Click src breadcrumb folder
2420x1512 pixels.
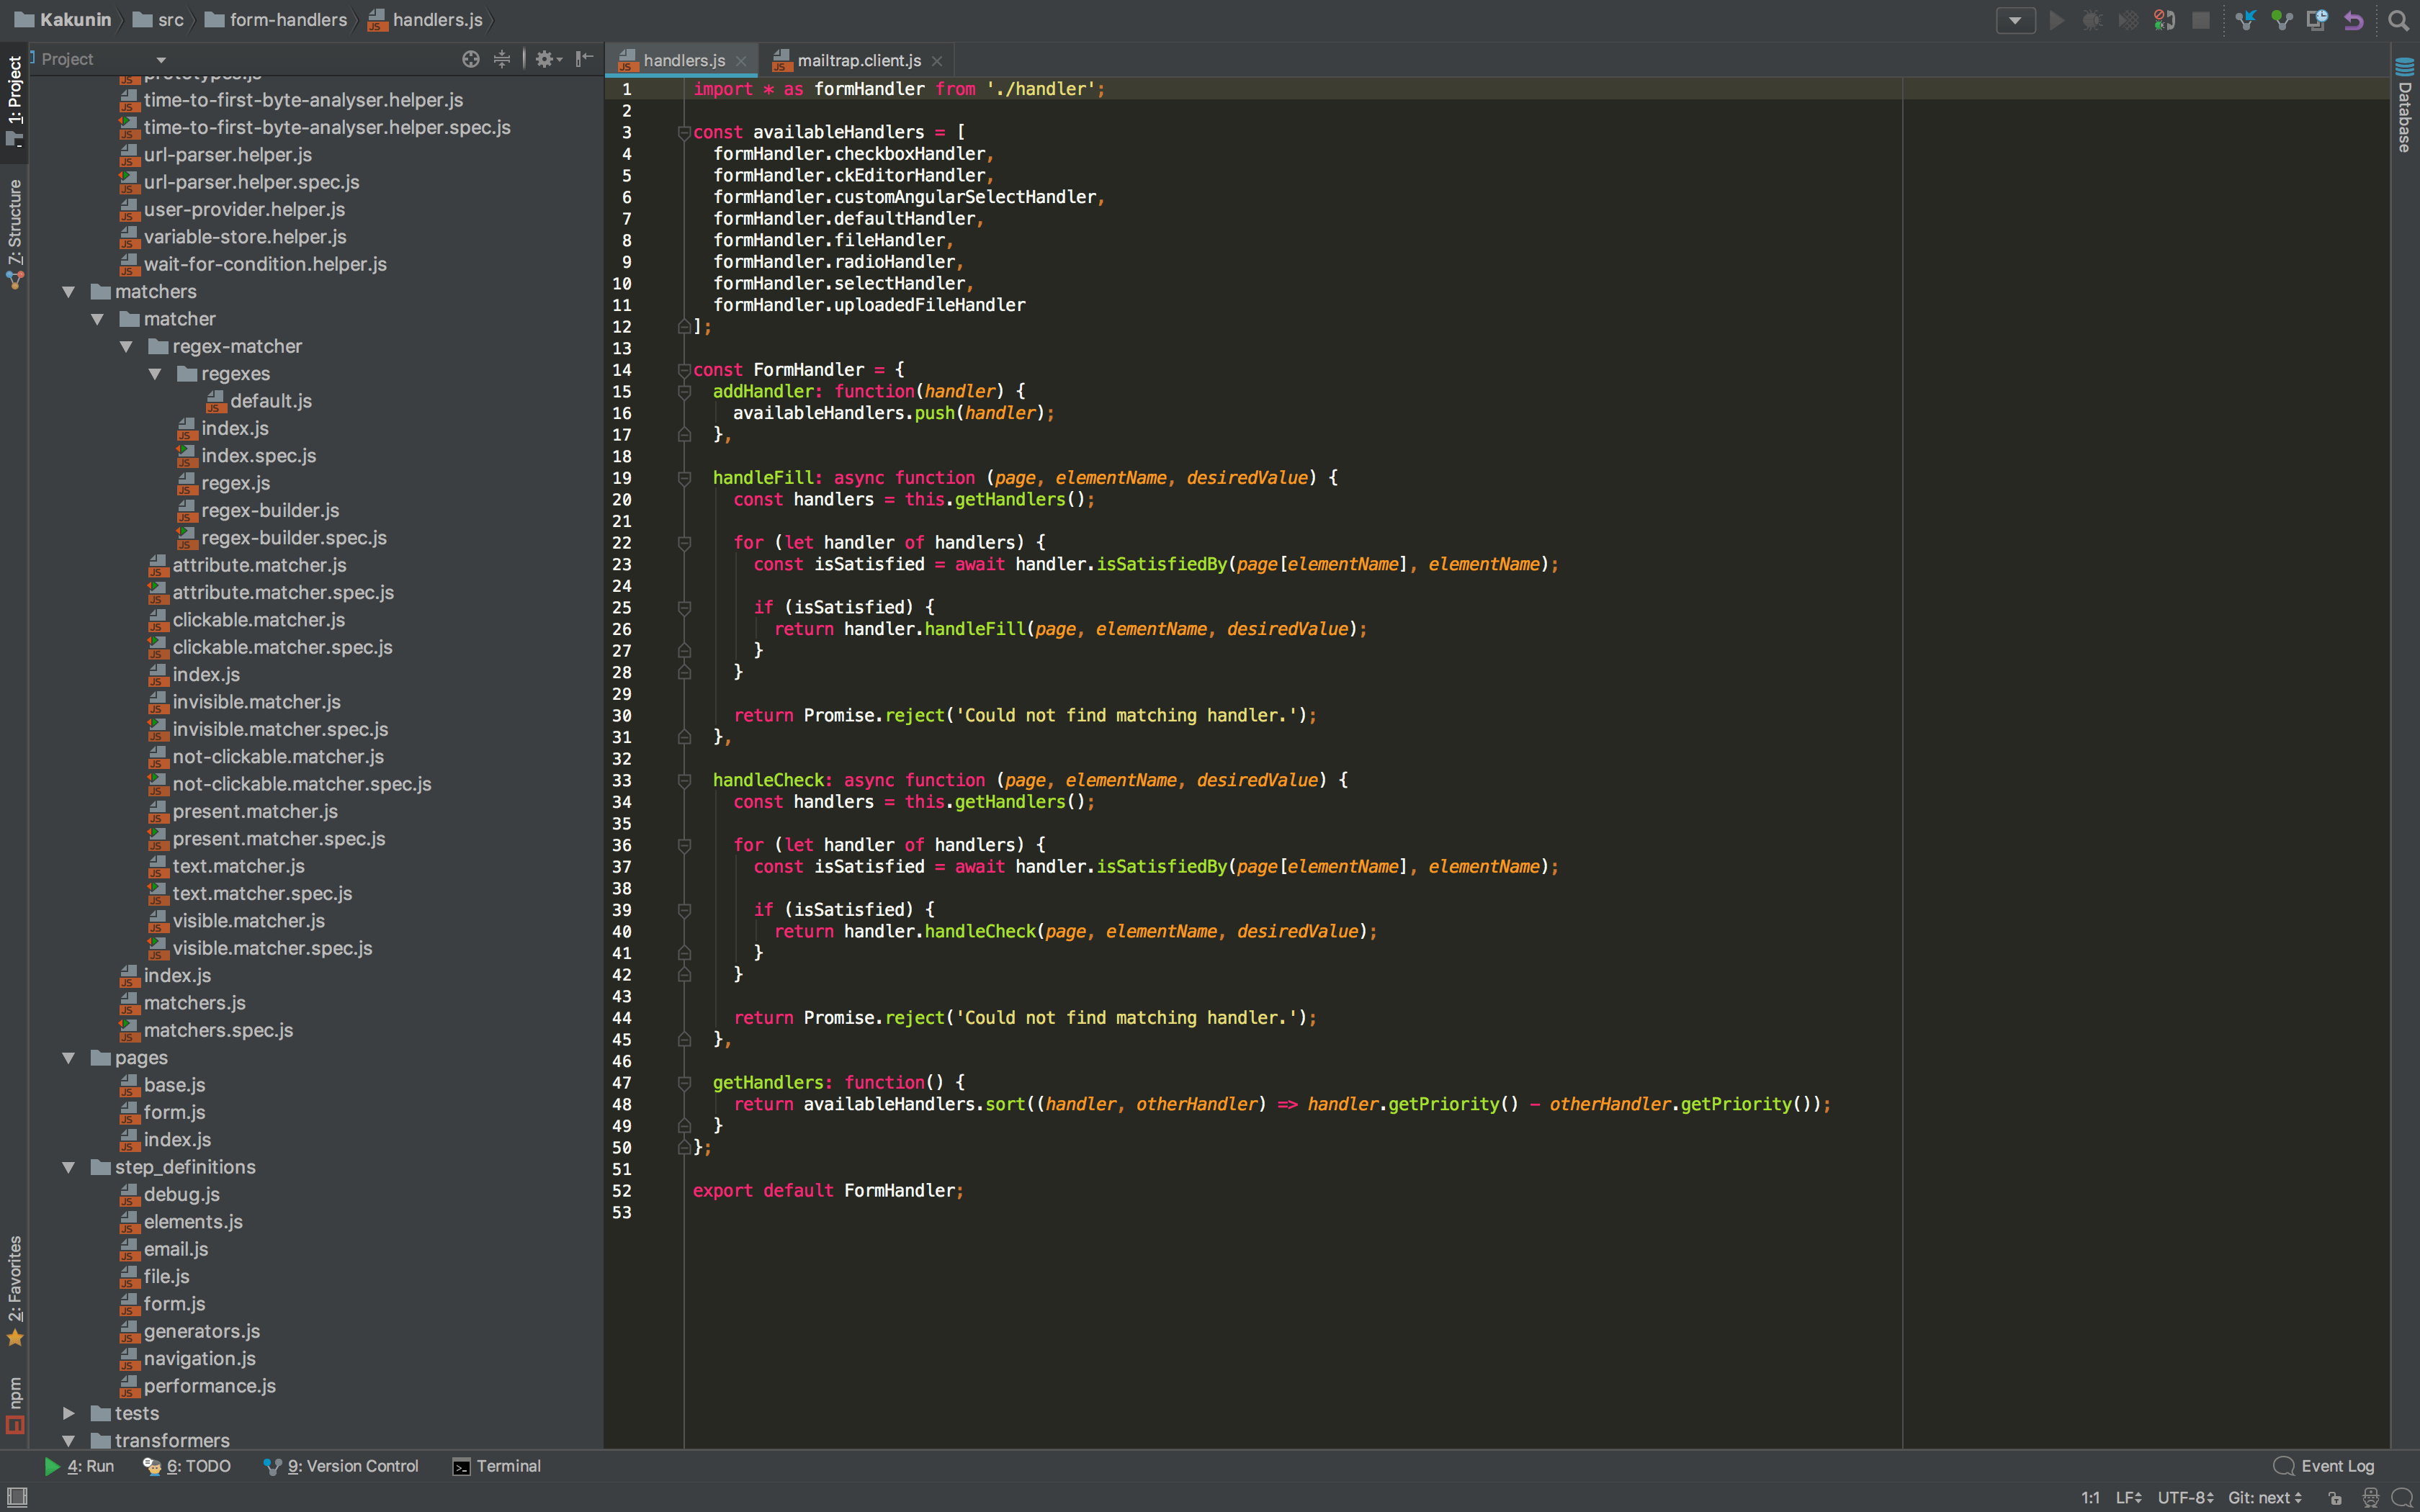(158, 20)
